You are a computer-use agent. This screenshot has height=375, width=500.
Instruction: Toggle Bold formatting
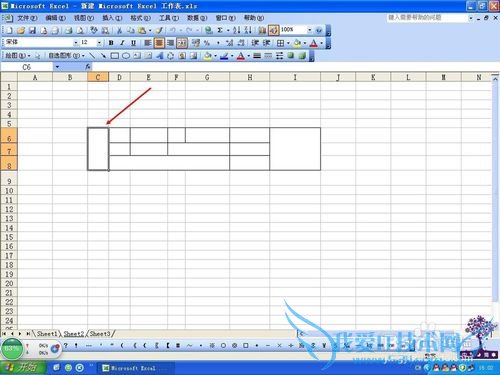coord(111,43)
